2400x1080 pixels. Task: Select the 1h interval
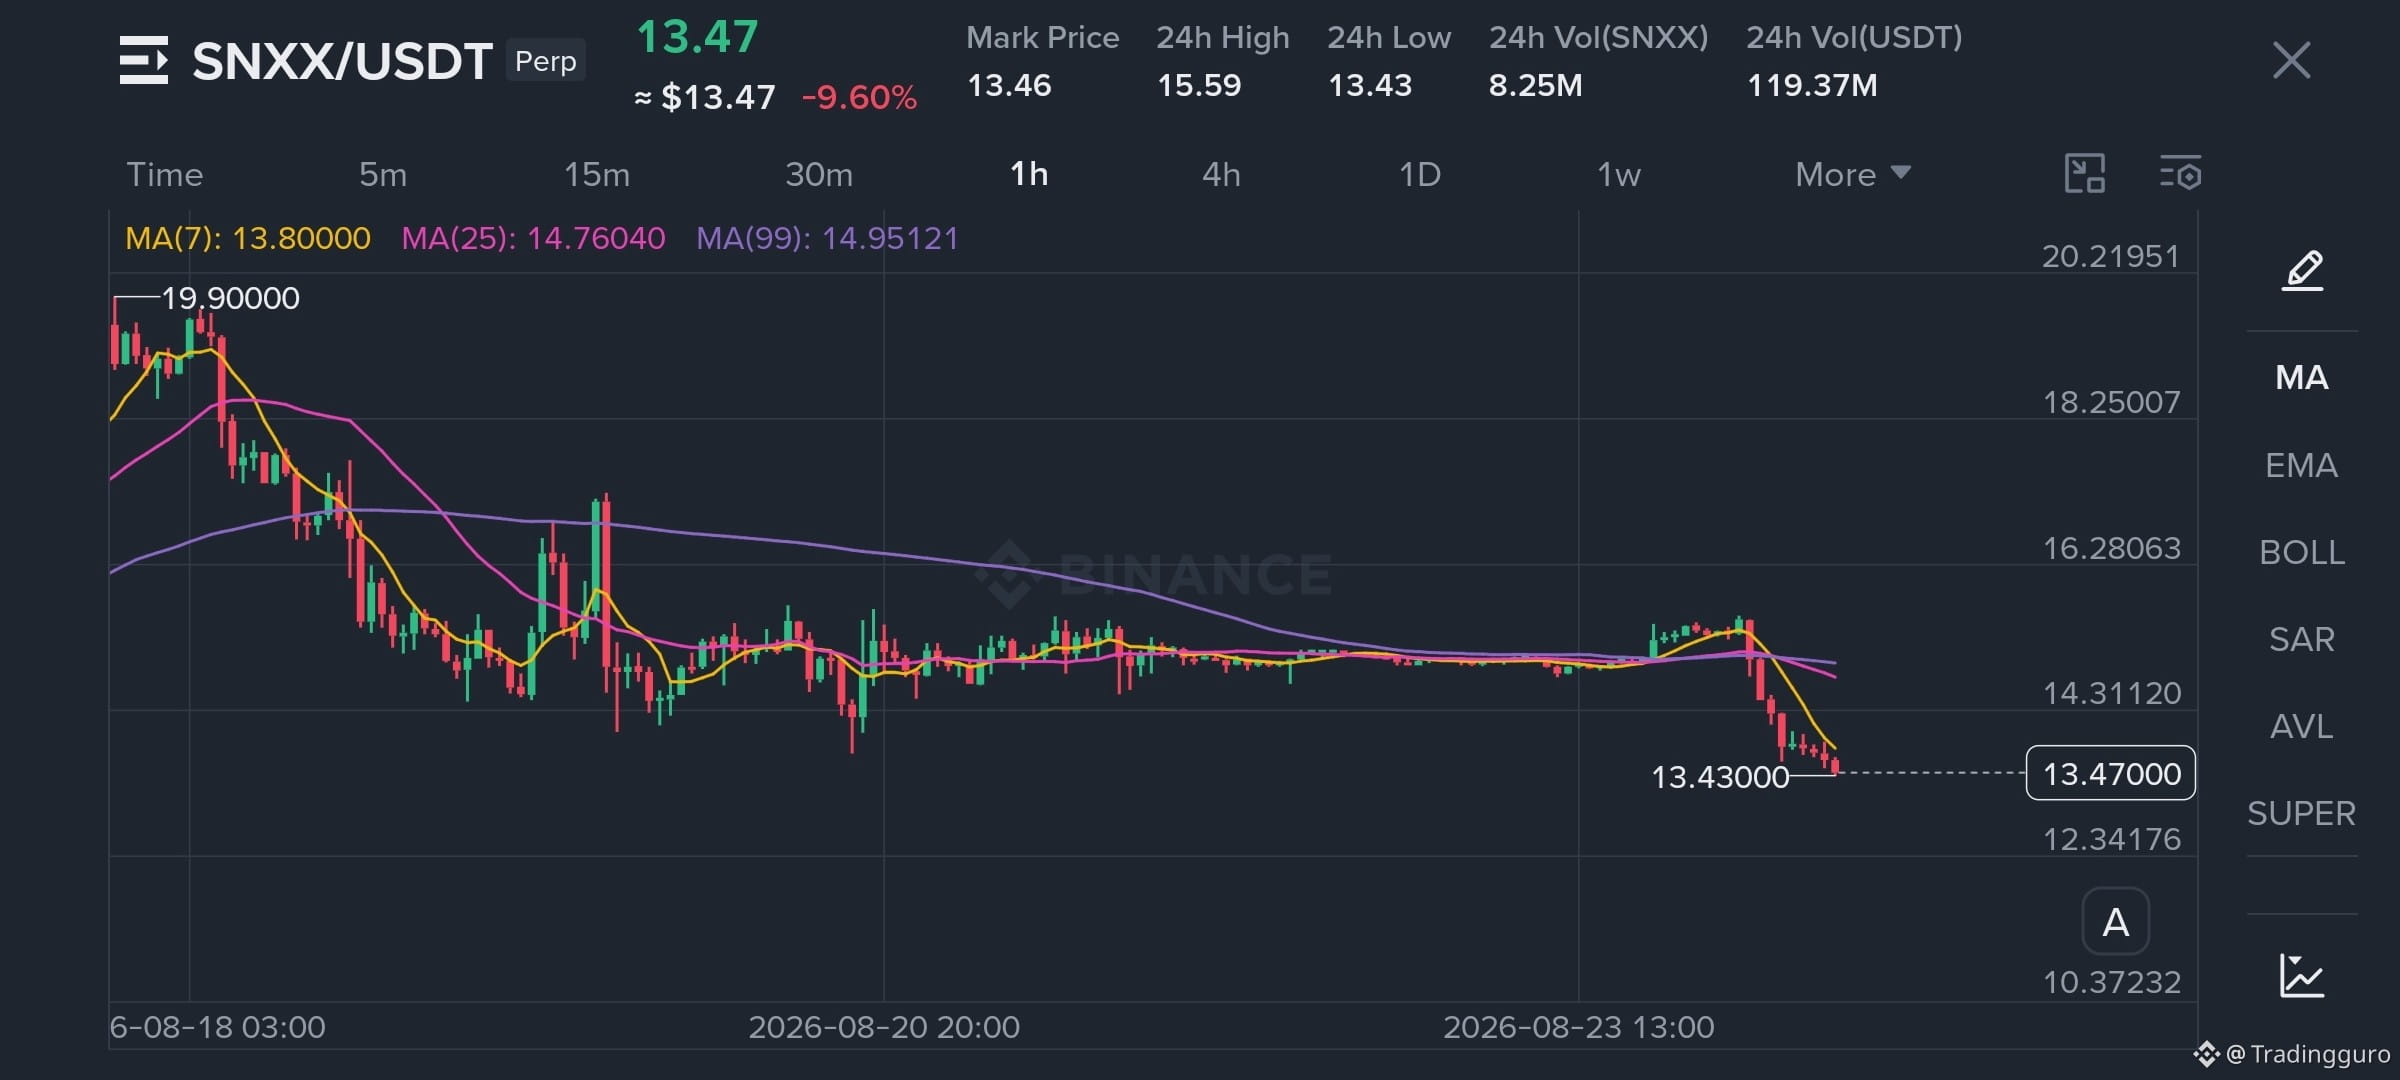[x=1029, y=175]
